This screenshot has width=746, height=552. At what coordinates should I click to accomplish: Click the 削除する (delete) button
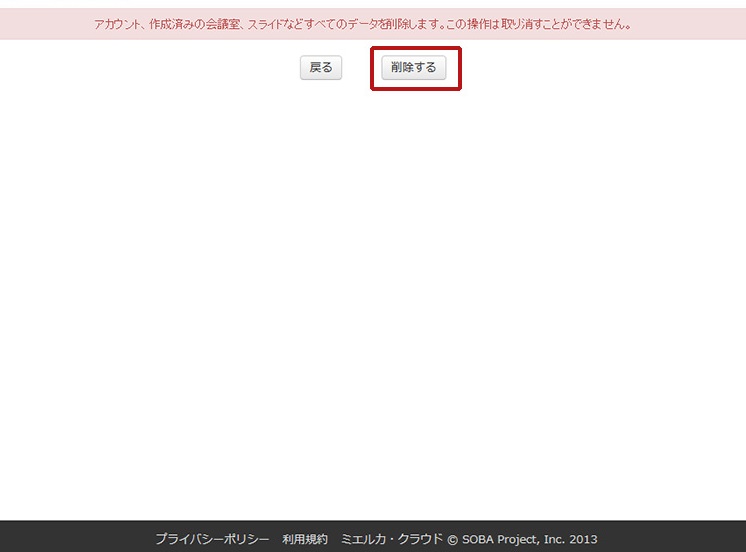point(413,68)
